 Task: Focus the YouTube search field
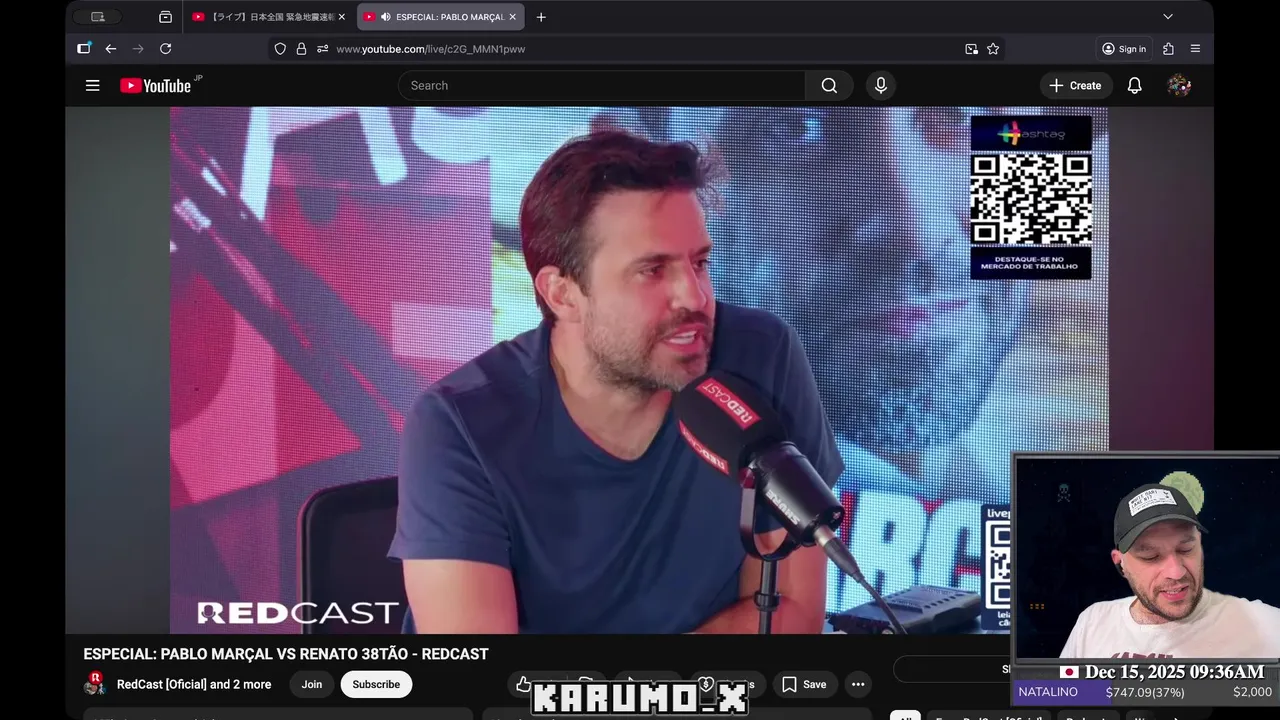pos(602,85)
